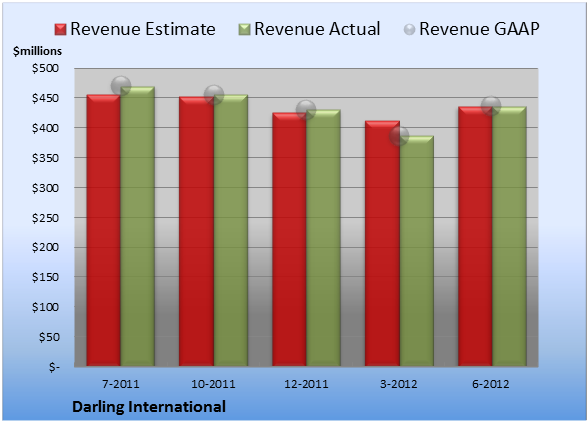588x422 pixels.
Task: Click the $500 axis value
Action: point(45,68)
